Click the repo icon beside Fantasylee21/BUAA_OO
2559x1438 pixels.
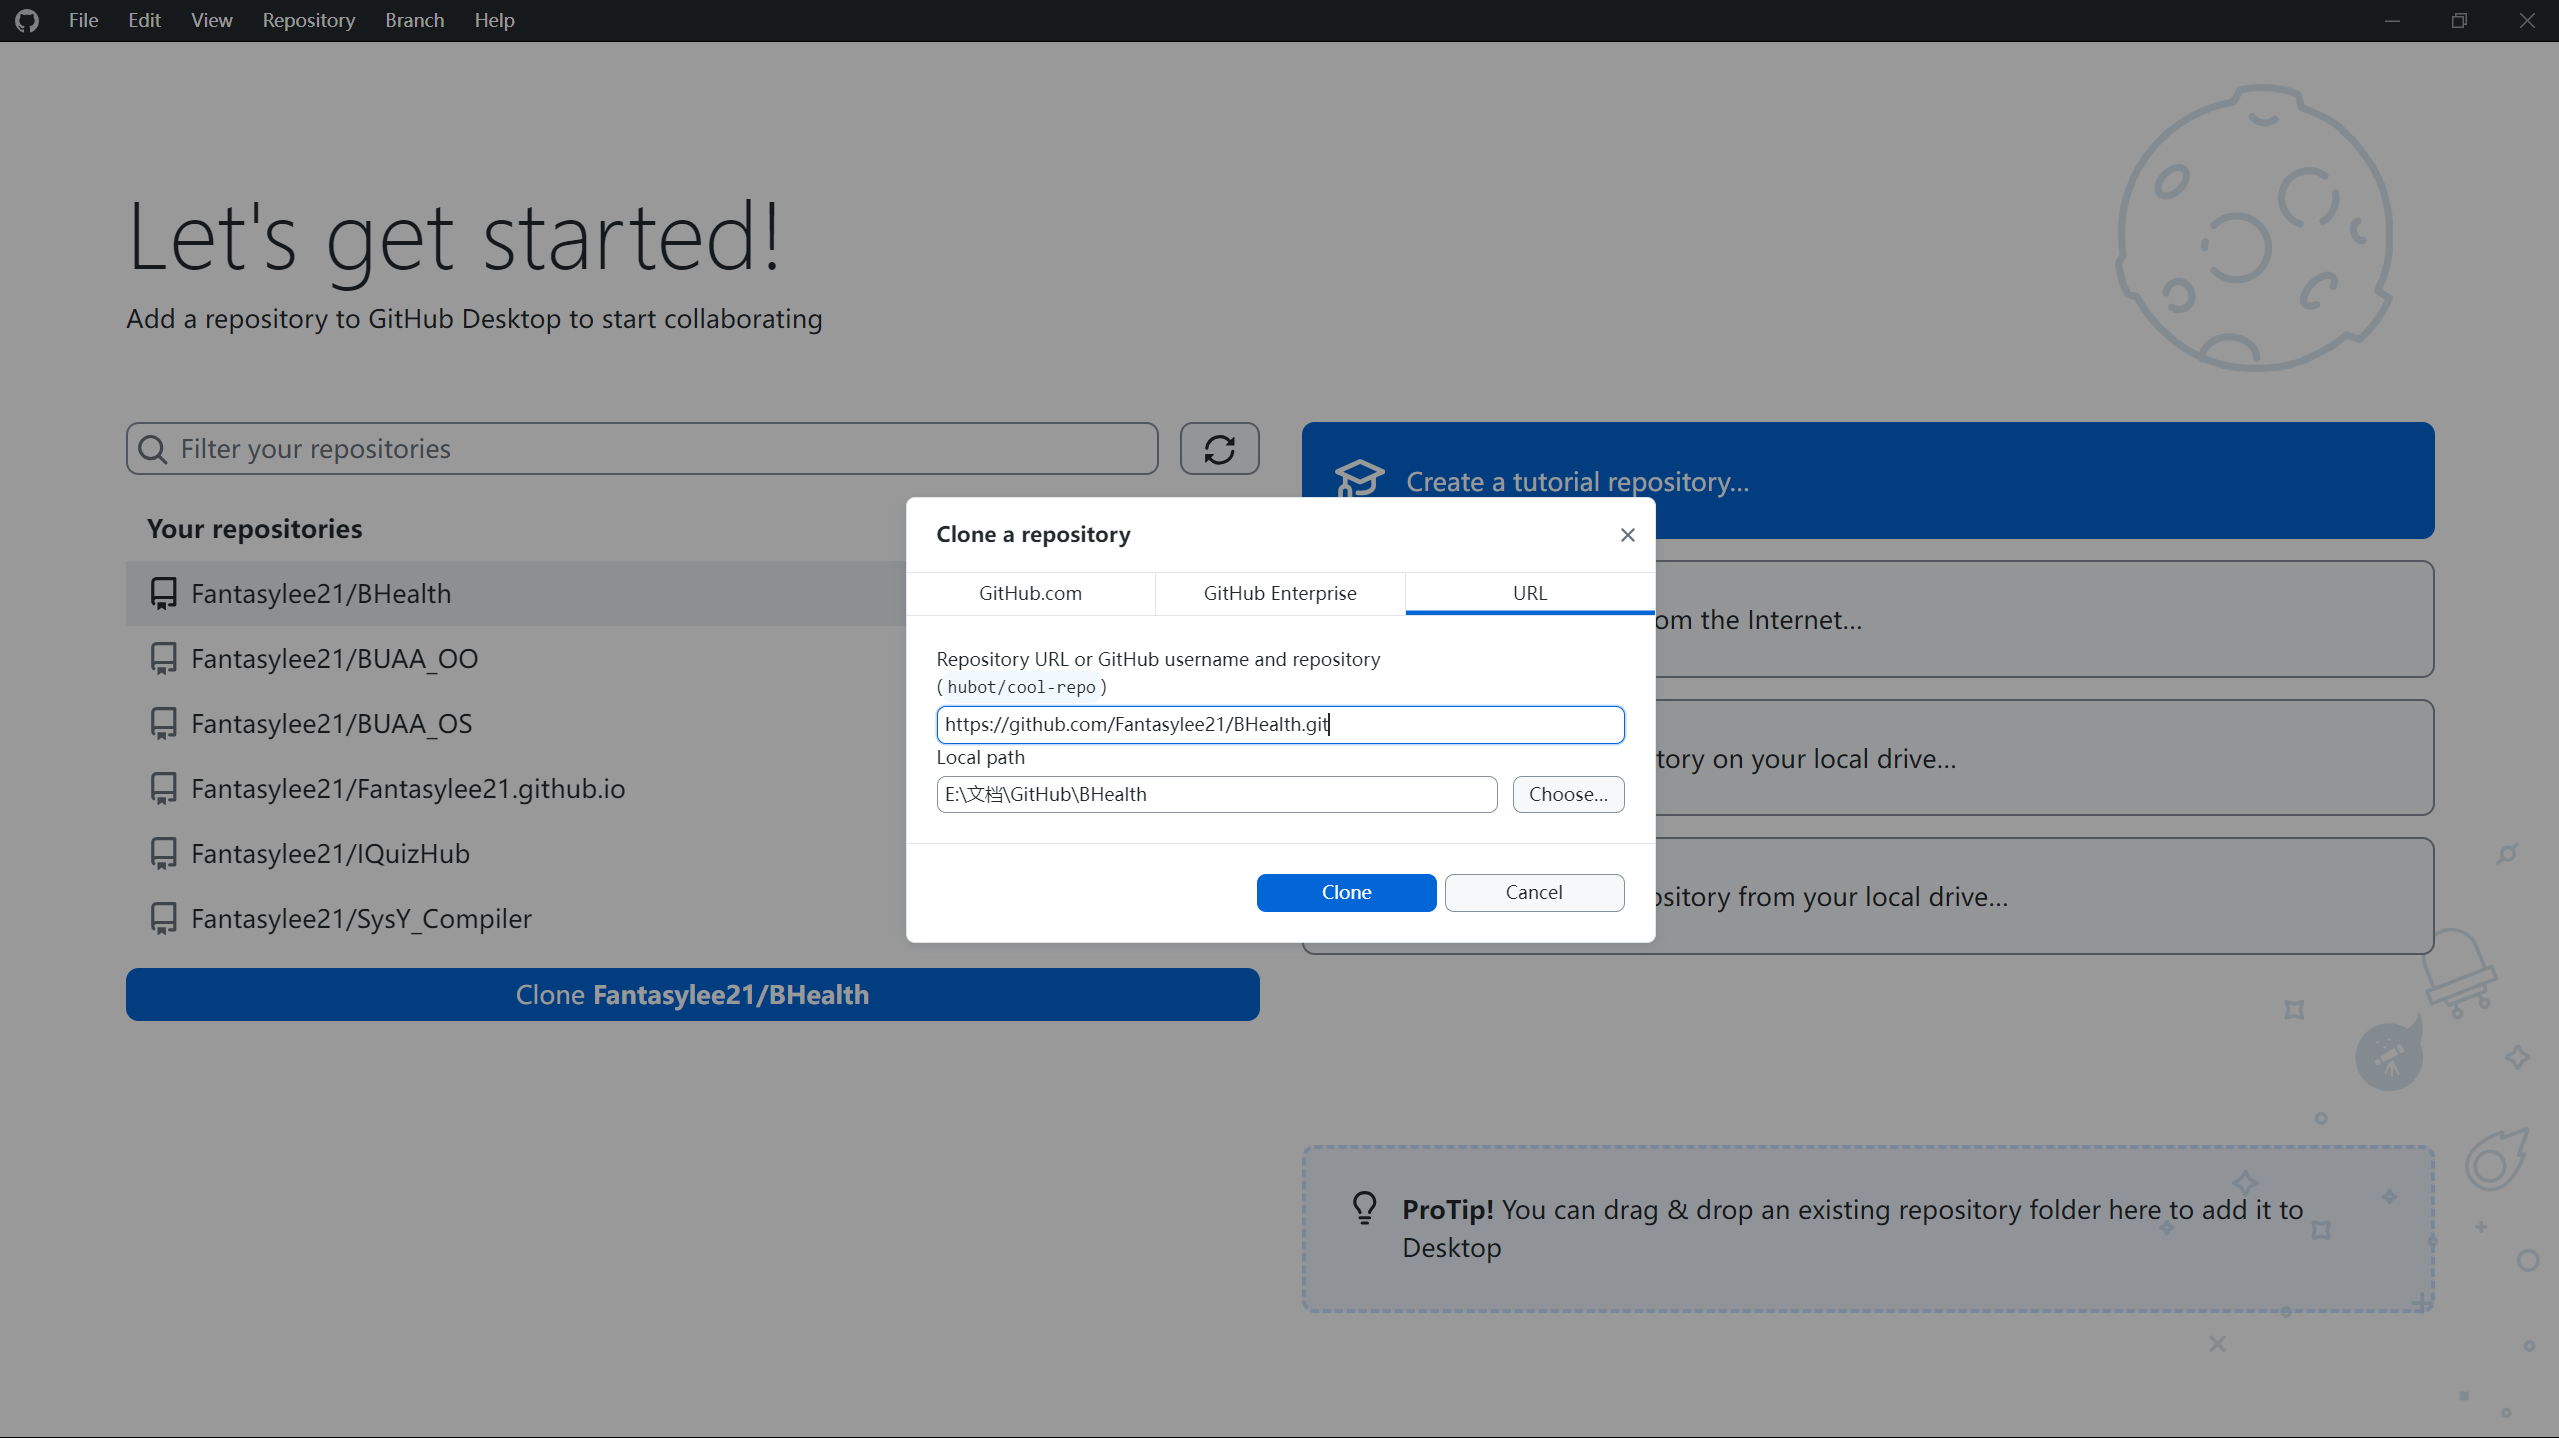[163, 658]
